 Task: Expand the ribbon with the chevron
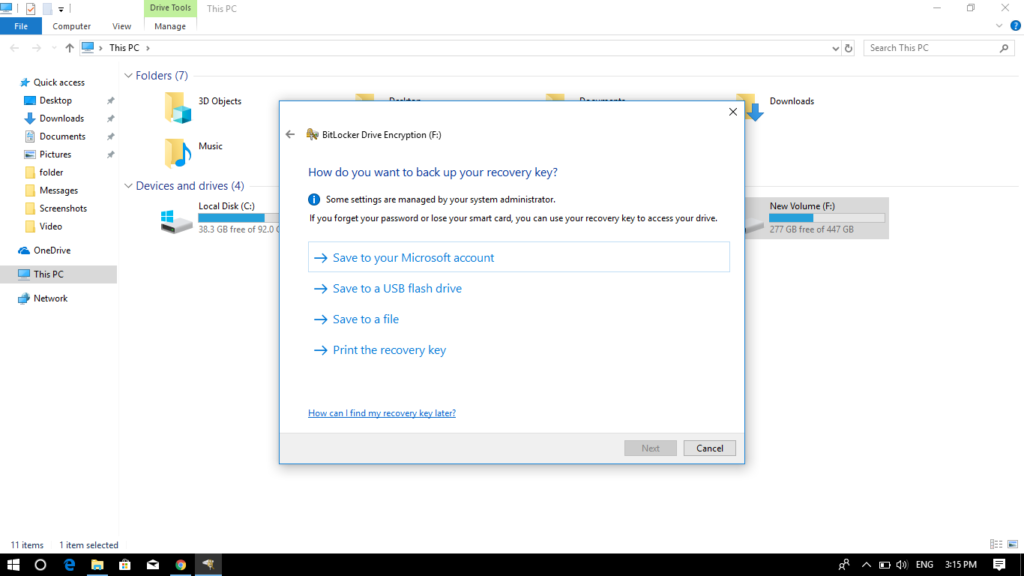(999, 26)
